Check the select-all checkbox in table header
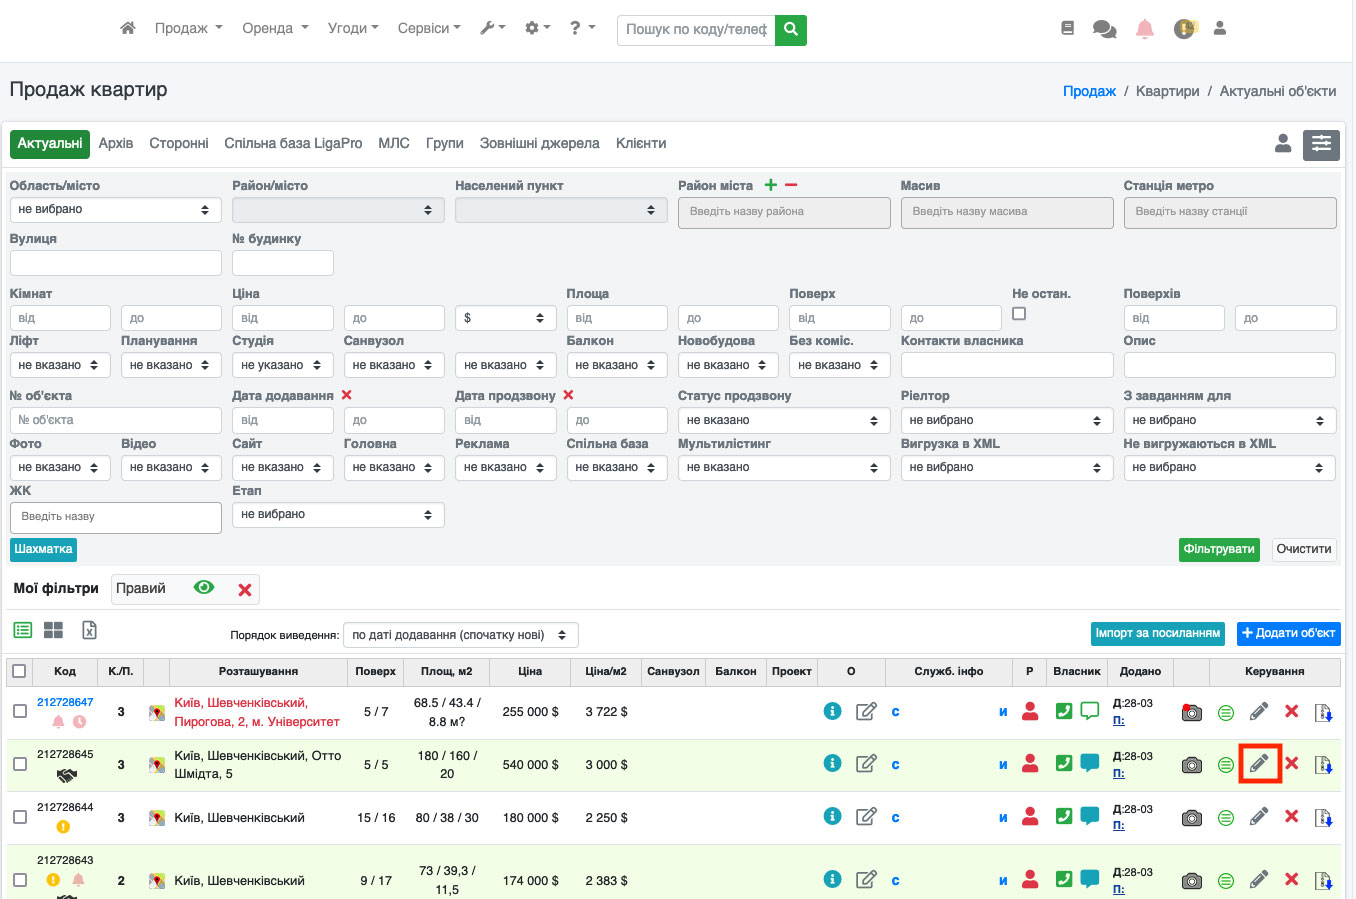 tap(19, 671)
